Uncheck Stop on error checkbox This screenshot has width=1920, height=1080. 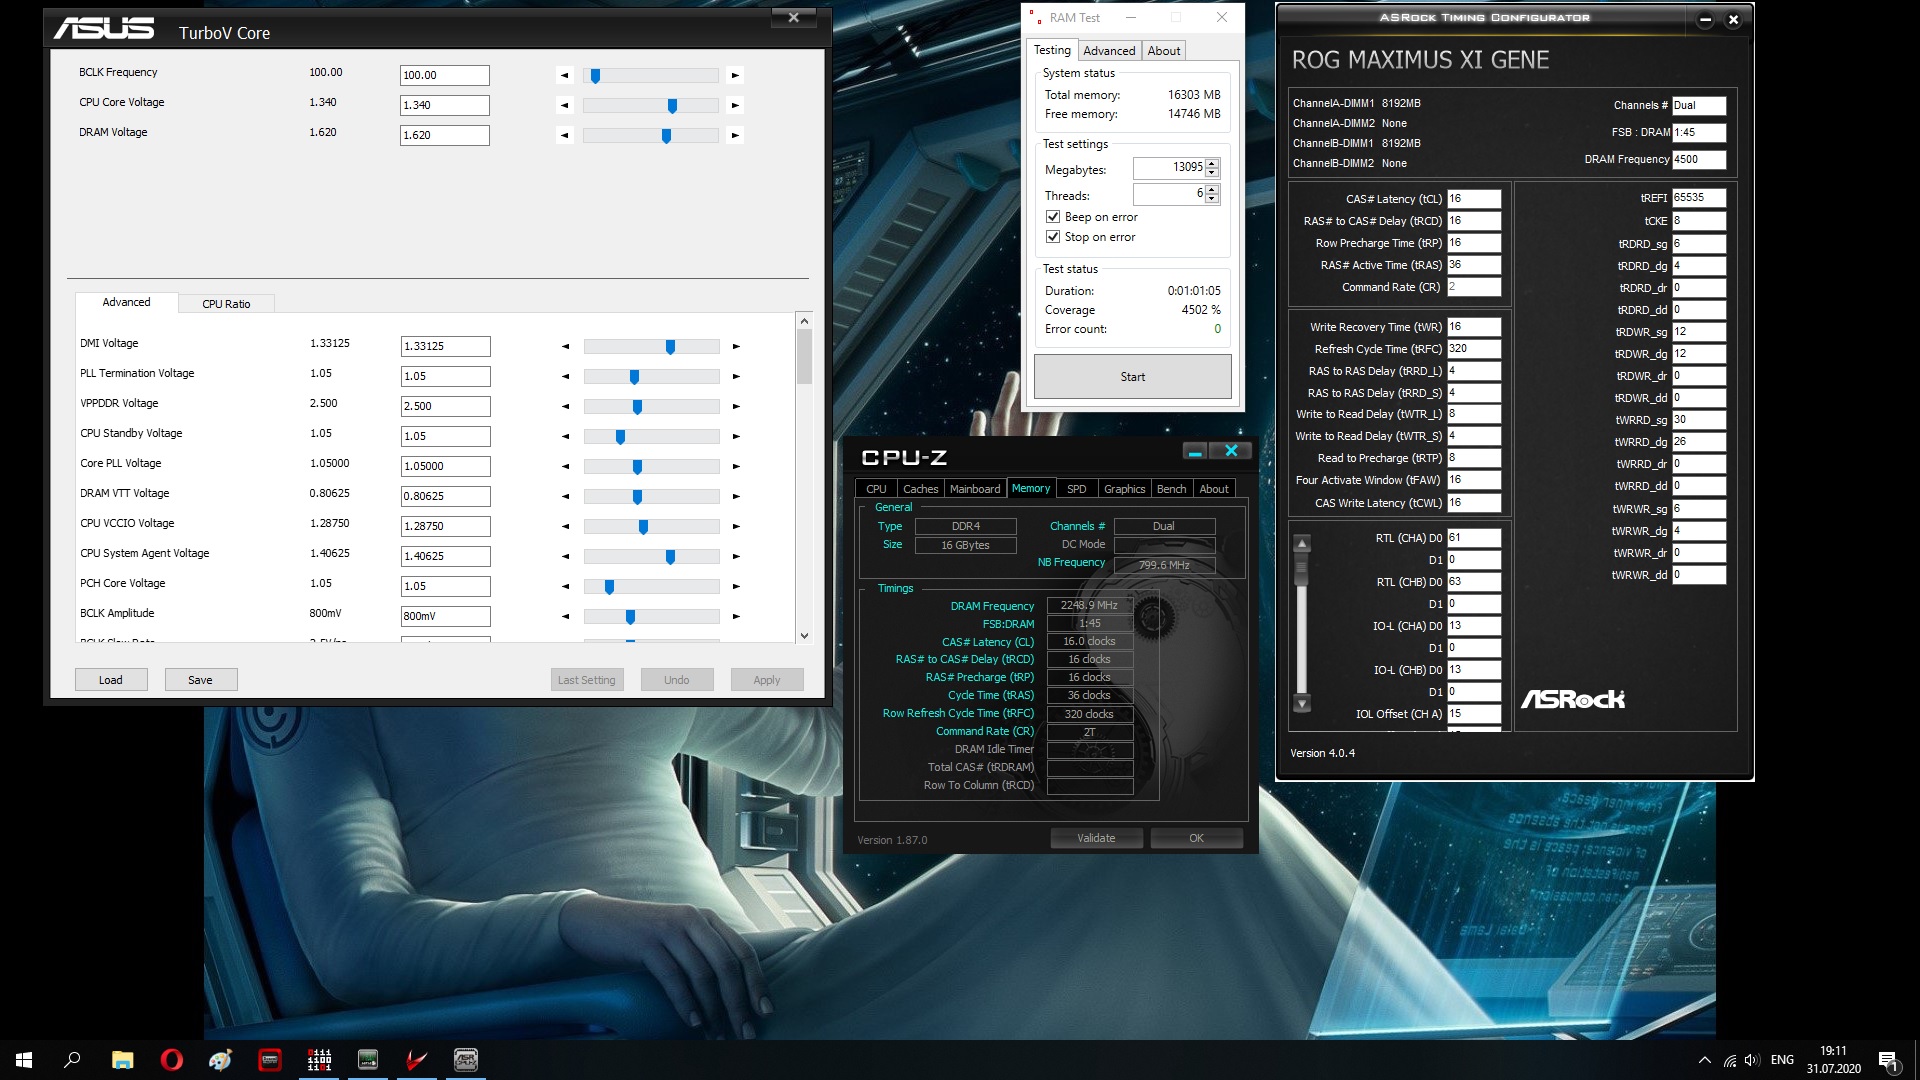1053,237
